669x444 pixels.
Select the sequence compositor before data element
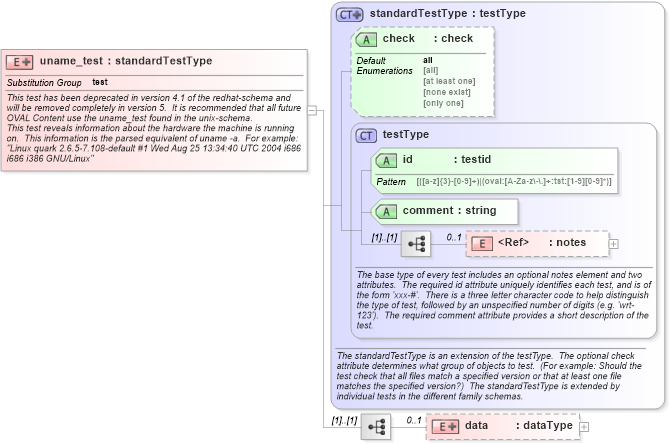pos(376,427)
